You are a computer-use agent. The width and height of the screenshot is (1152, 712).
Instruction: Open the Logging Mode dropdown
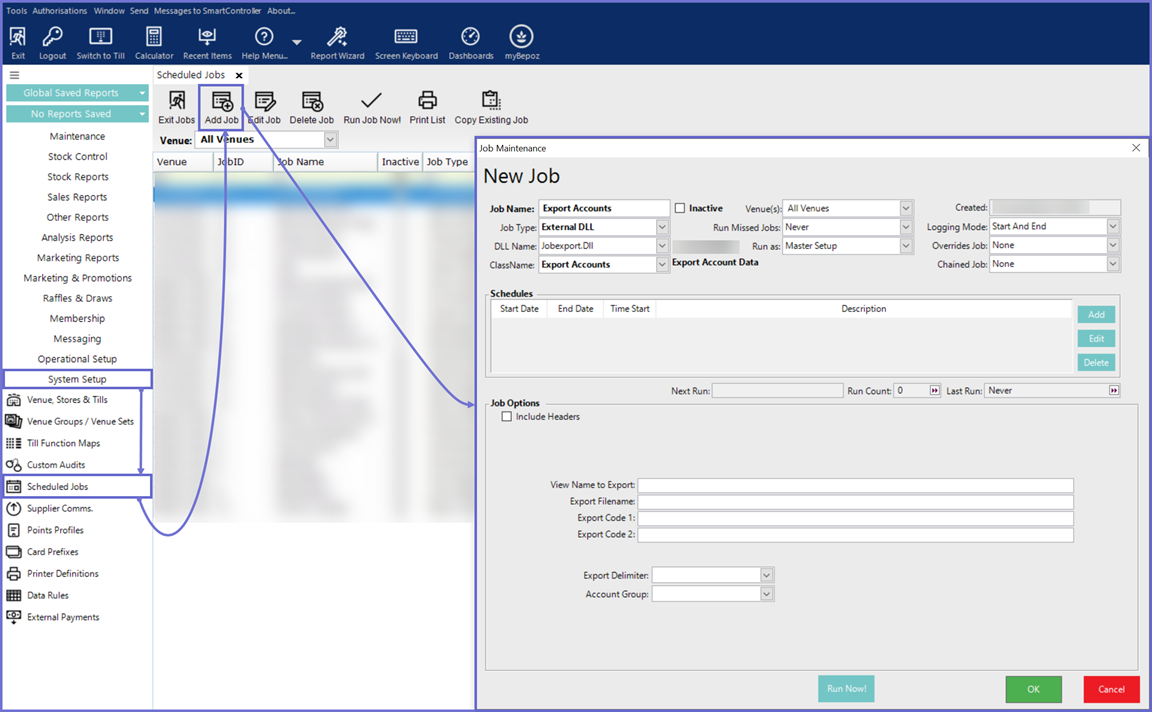coord(1113,227)
